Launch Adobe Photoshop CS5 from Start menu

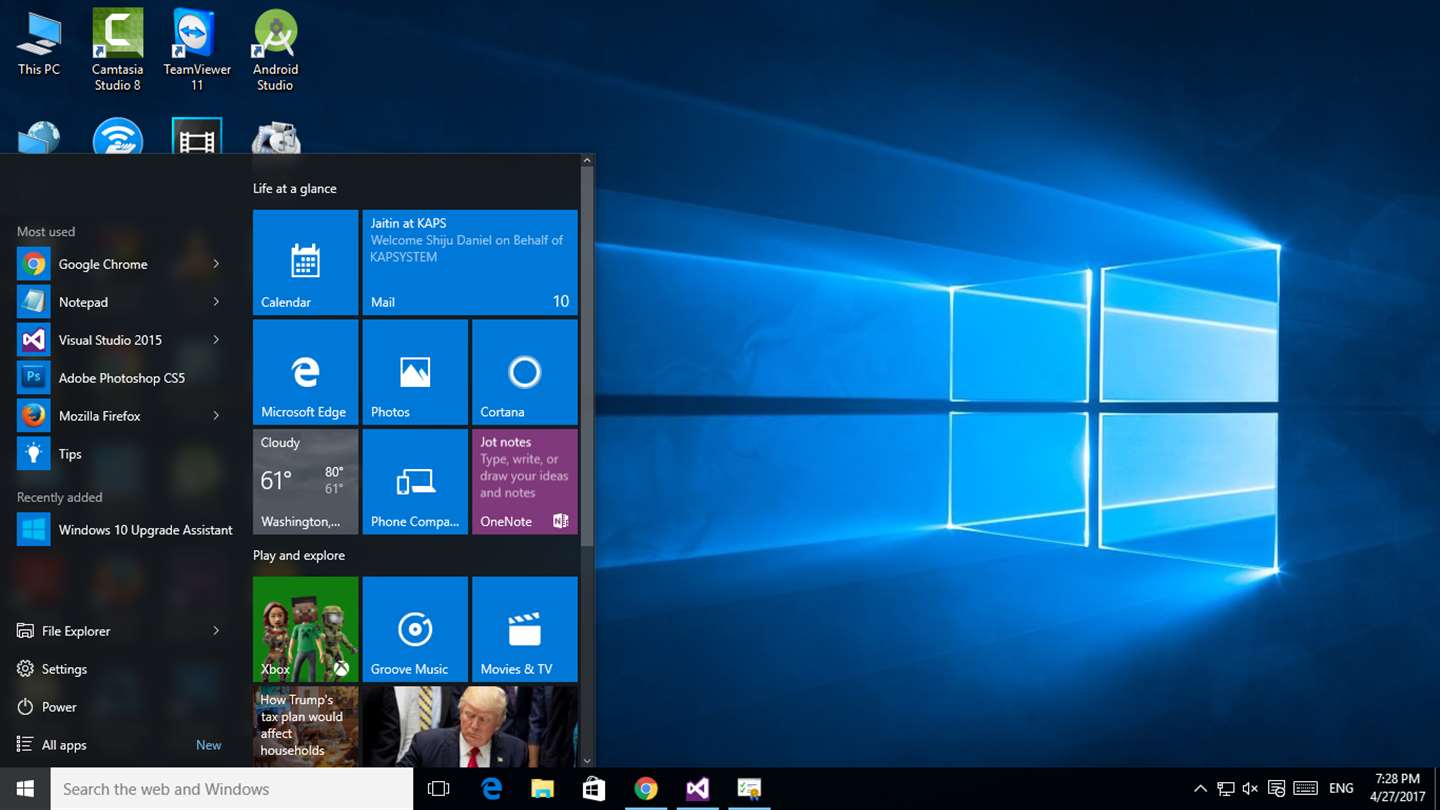point(120,378)
